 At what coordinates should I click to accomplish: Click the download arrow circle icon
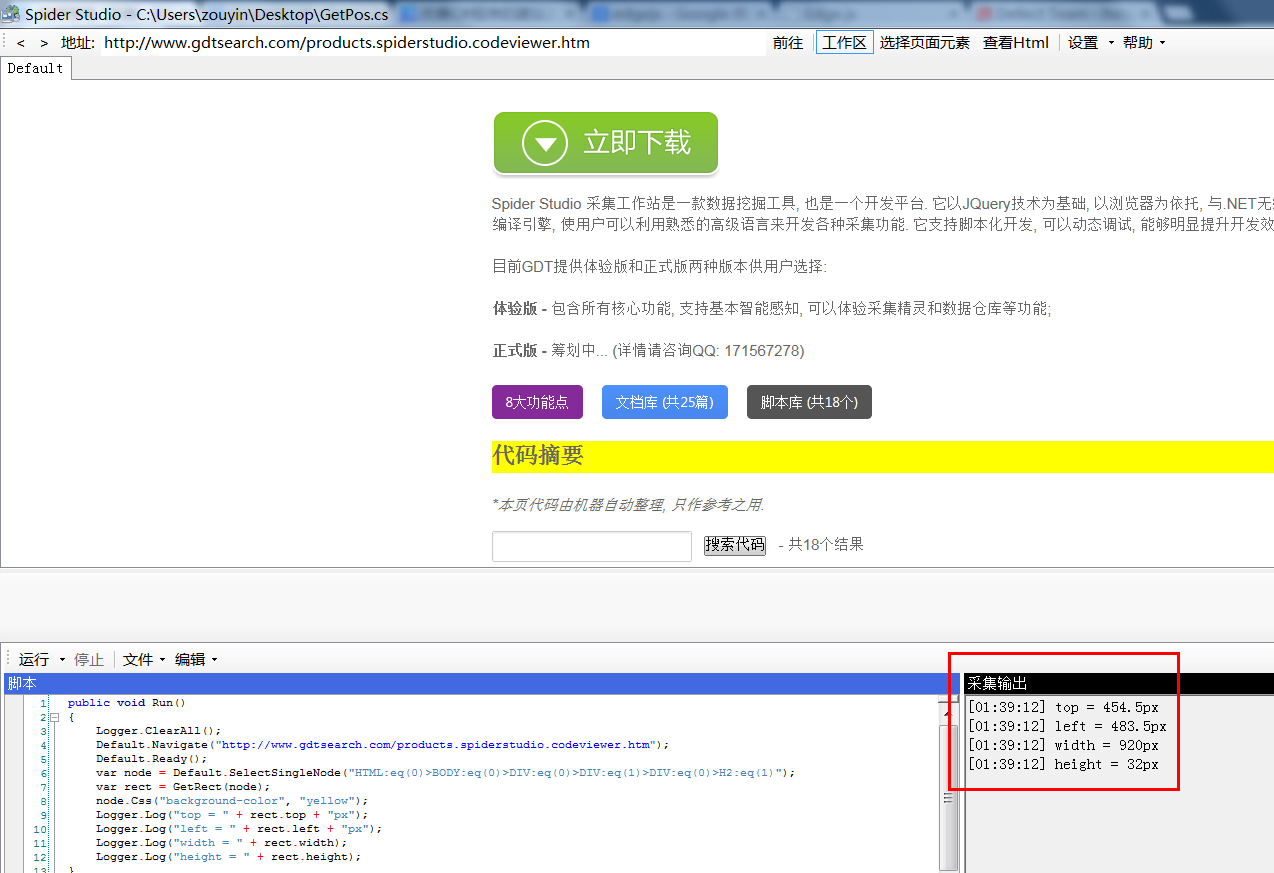[545, 143]
